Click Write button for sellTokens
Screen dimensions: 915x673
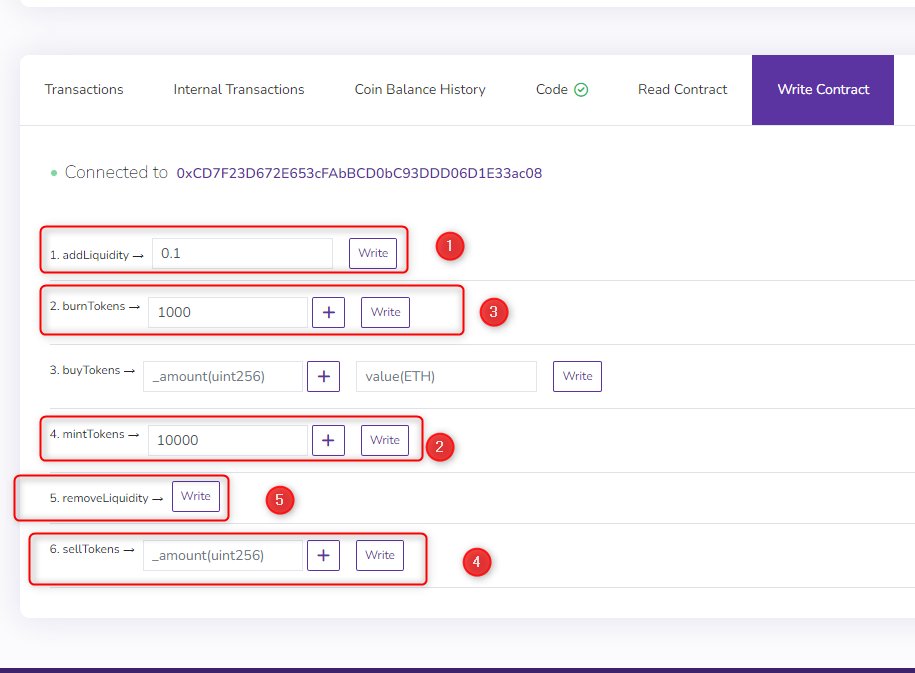tap(380, 555)
